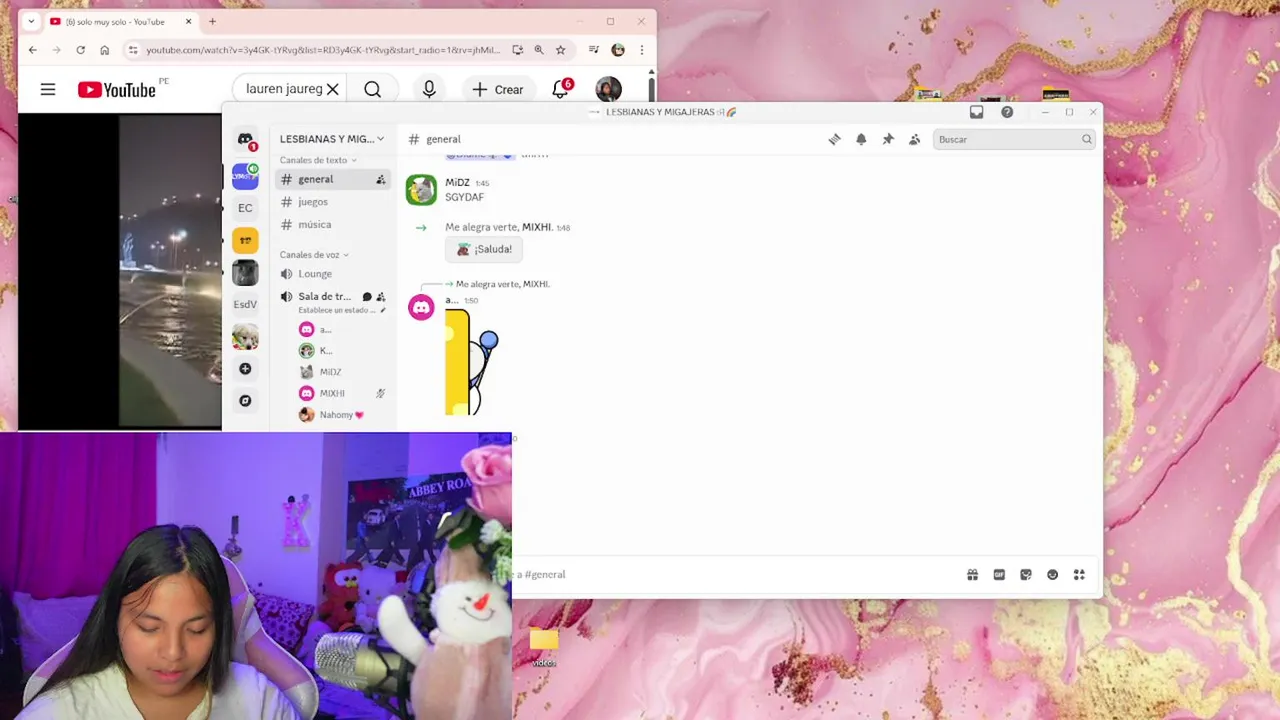Open Chrome three-dot menu
This screenshot has width=1280, height=720.
tap(642, 50)
